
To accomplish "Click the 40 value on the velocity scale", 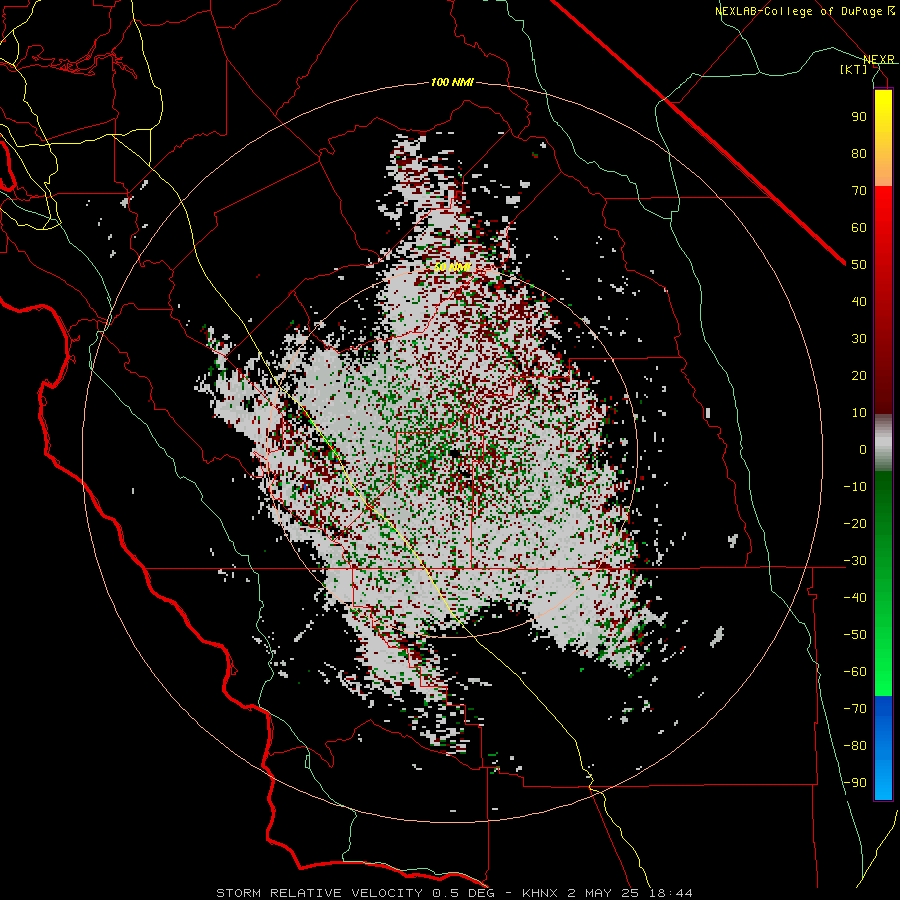I will pyautogui.click(x=859, y=301).
